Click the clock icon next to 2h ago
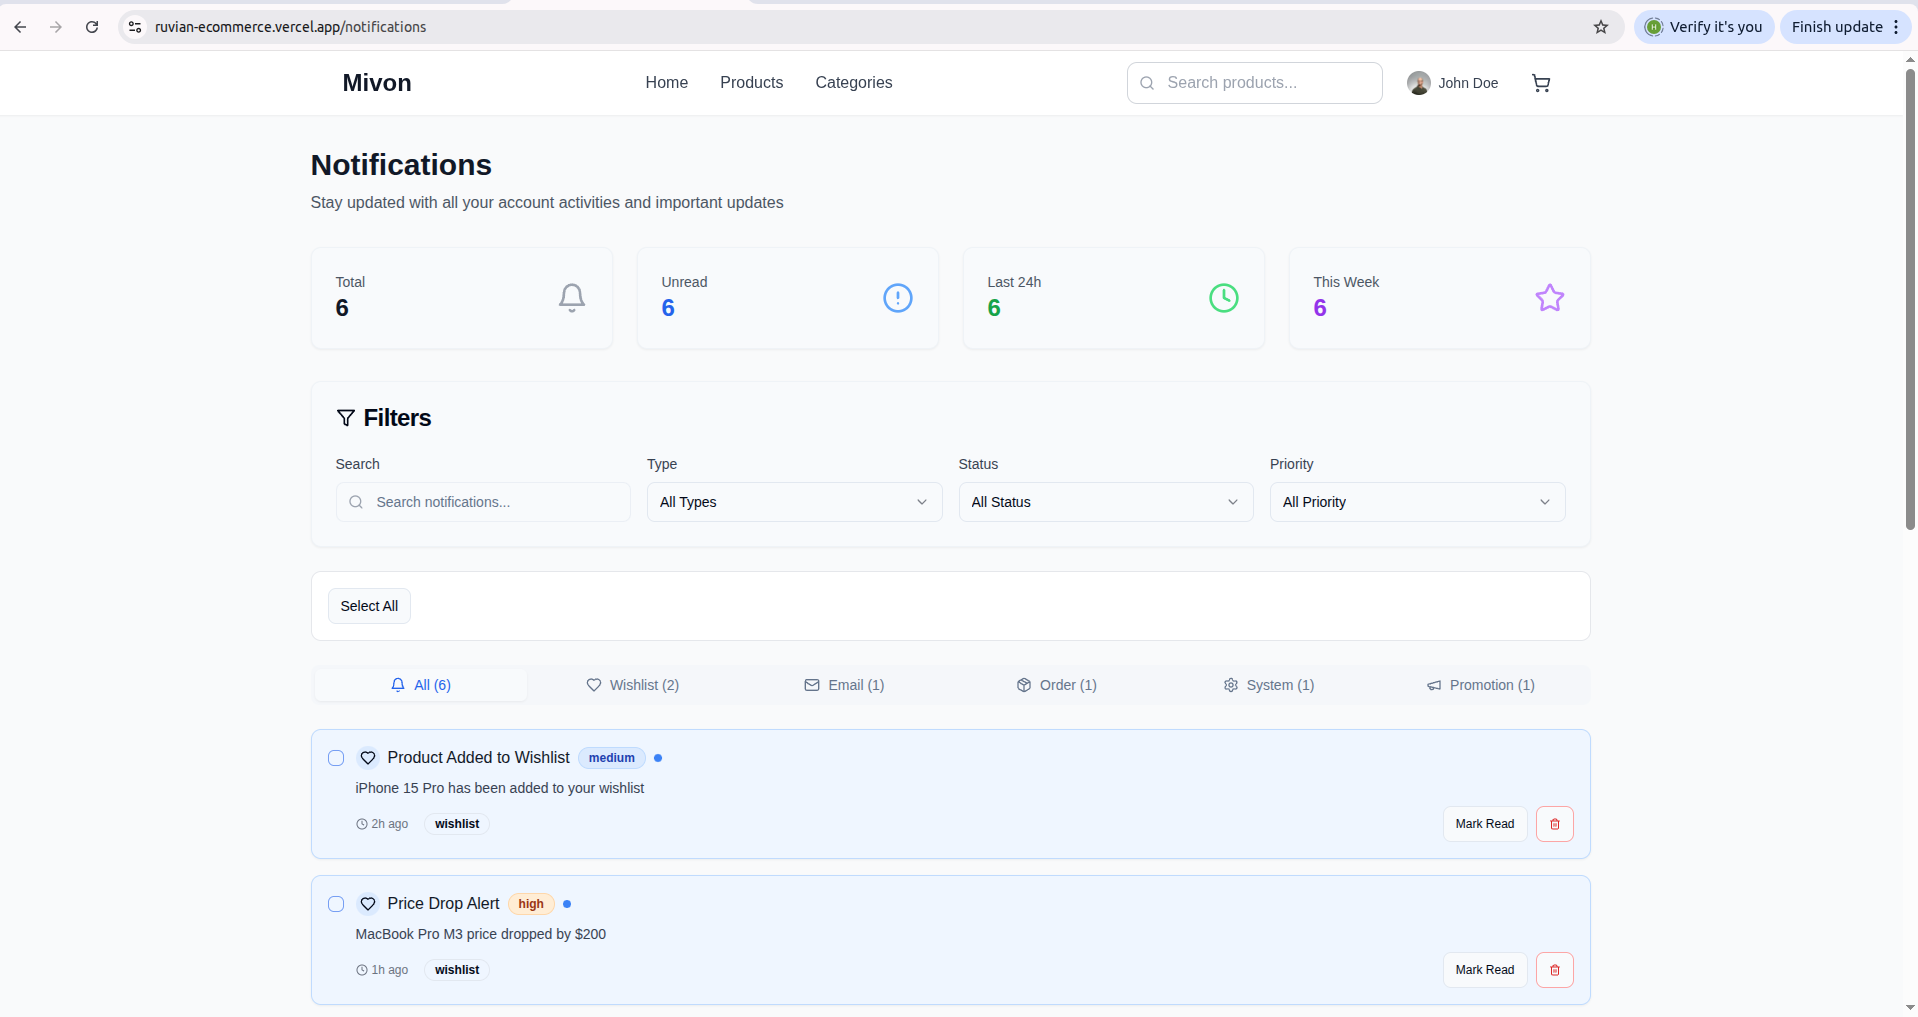This screenshot has height=1017, width=1918. 362,824
